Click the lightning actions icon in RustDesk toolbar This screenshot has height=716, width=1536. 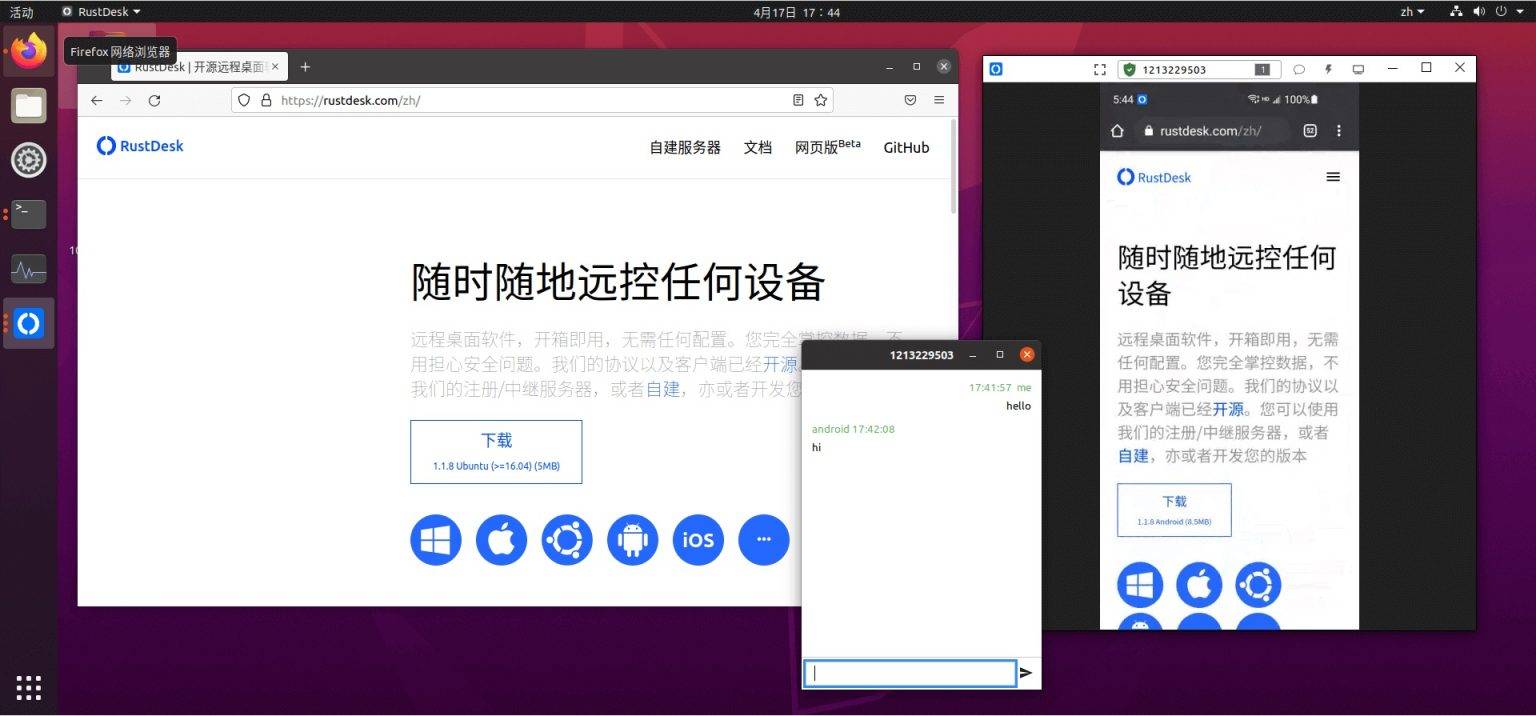(1328, 68)
